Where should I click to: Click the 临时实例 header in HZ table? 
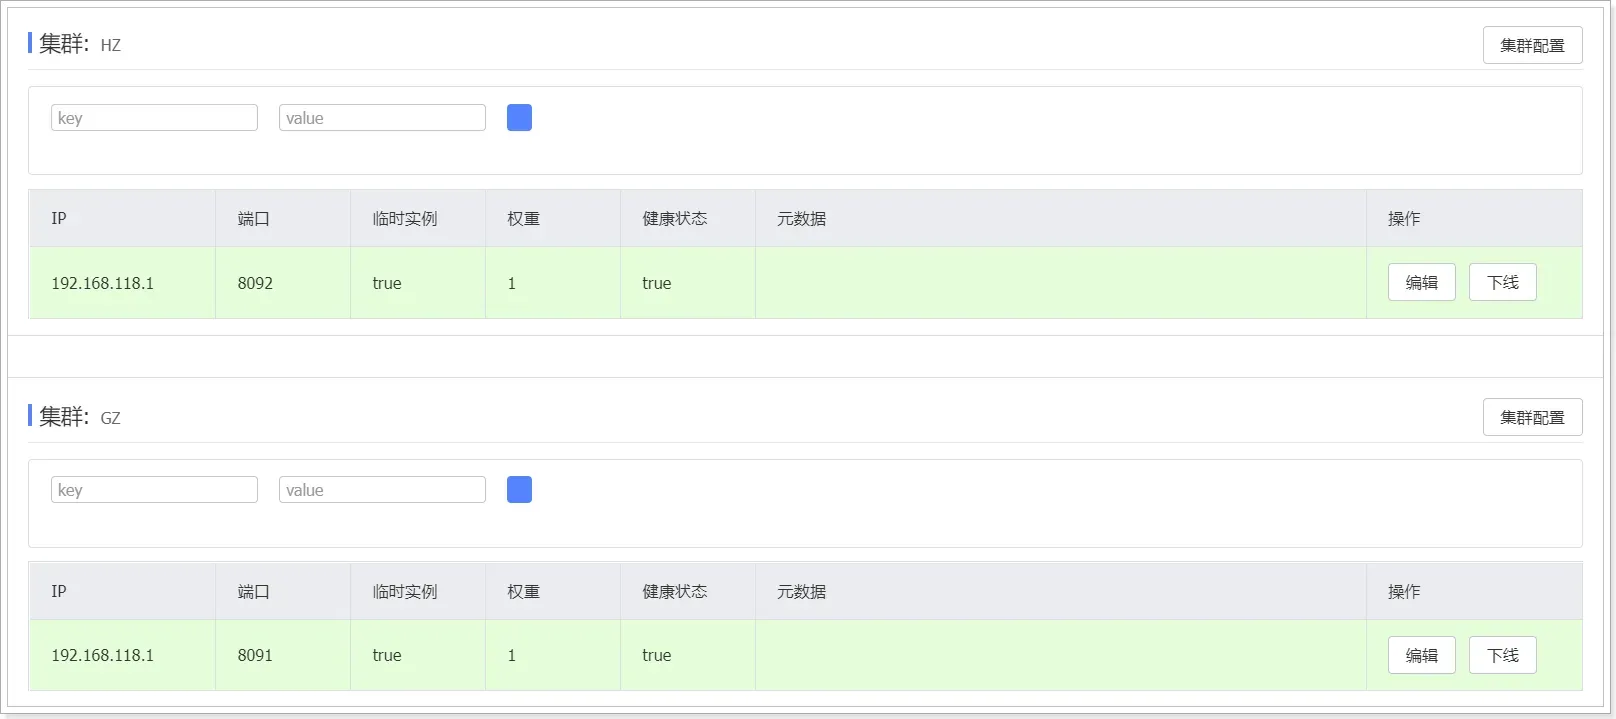tap(405, 219)
